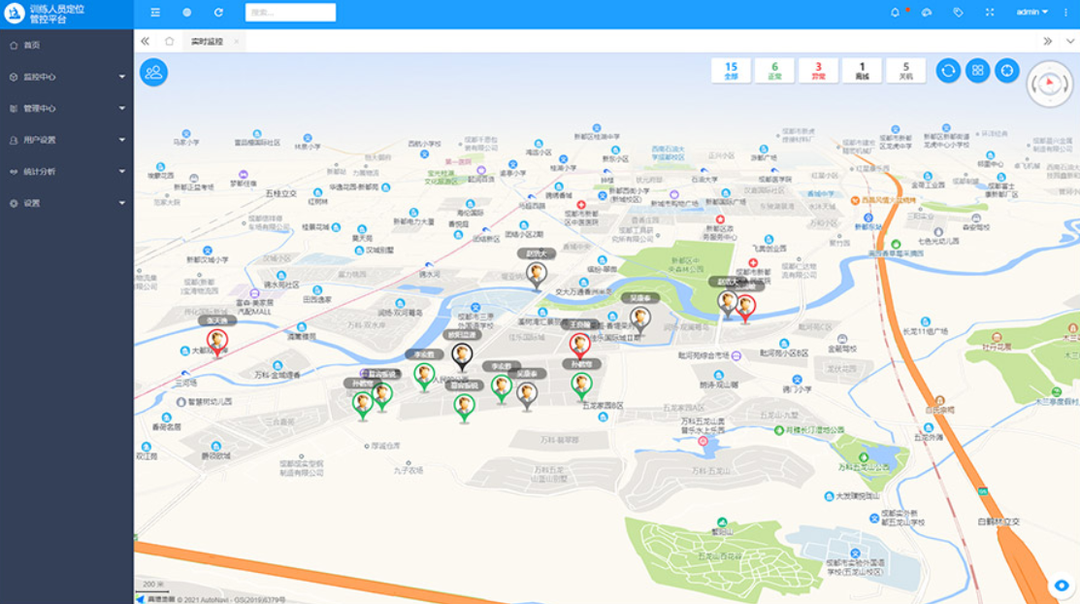Viewport: 1080px width, 604px height.
Task: Click the round crosshair locate button
Action: (x=1007, y=70)
